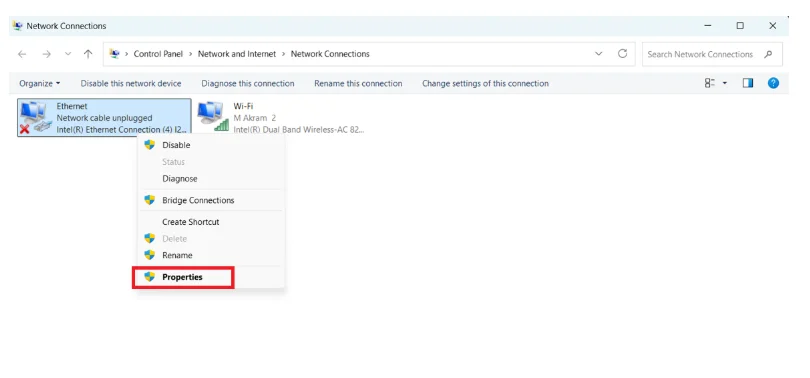Click Disable this network device
This screenshot has height=378, width=810.
point(131,83)
